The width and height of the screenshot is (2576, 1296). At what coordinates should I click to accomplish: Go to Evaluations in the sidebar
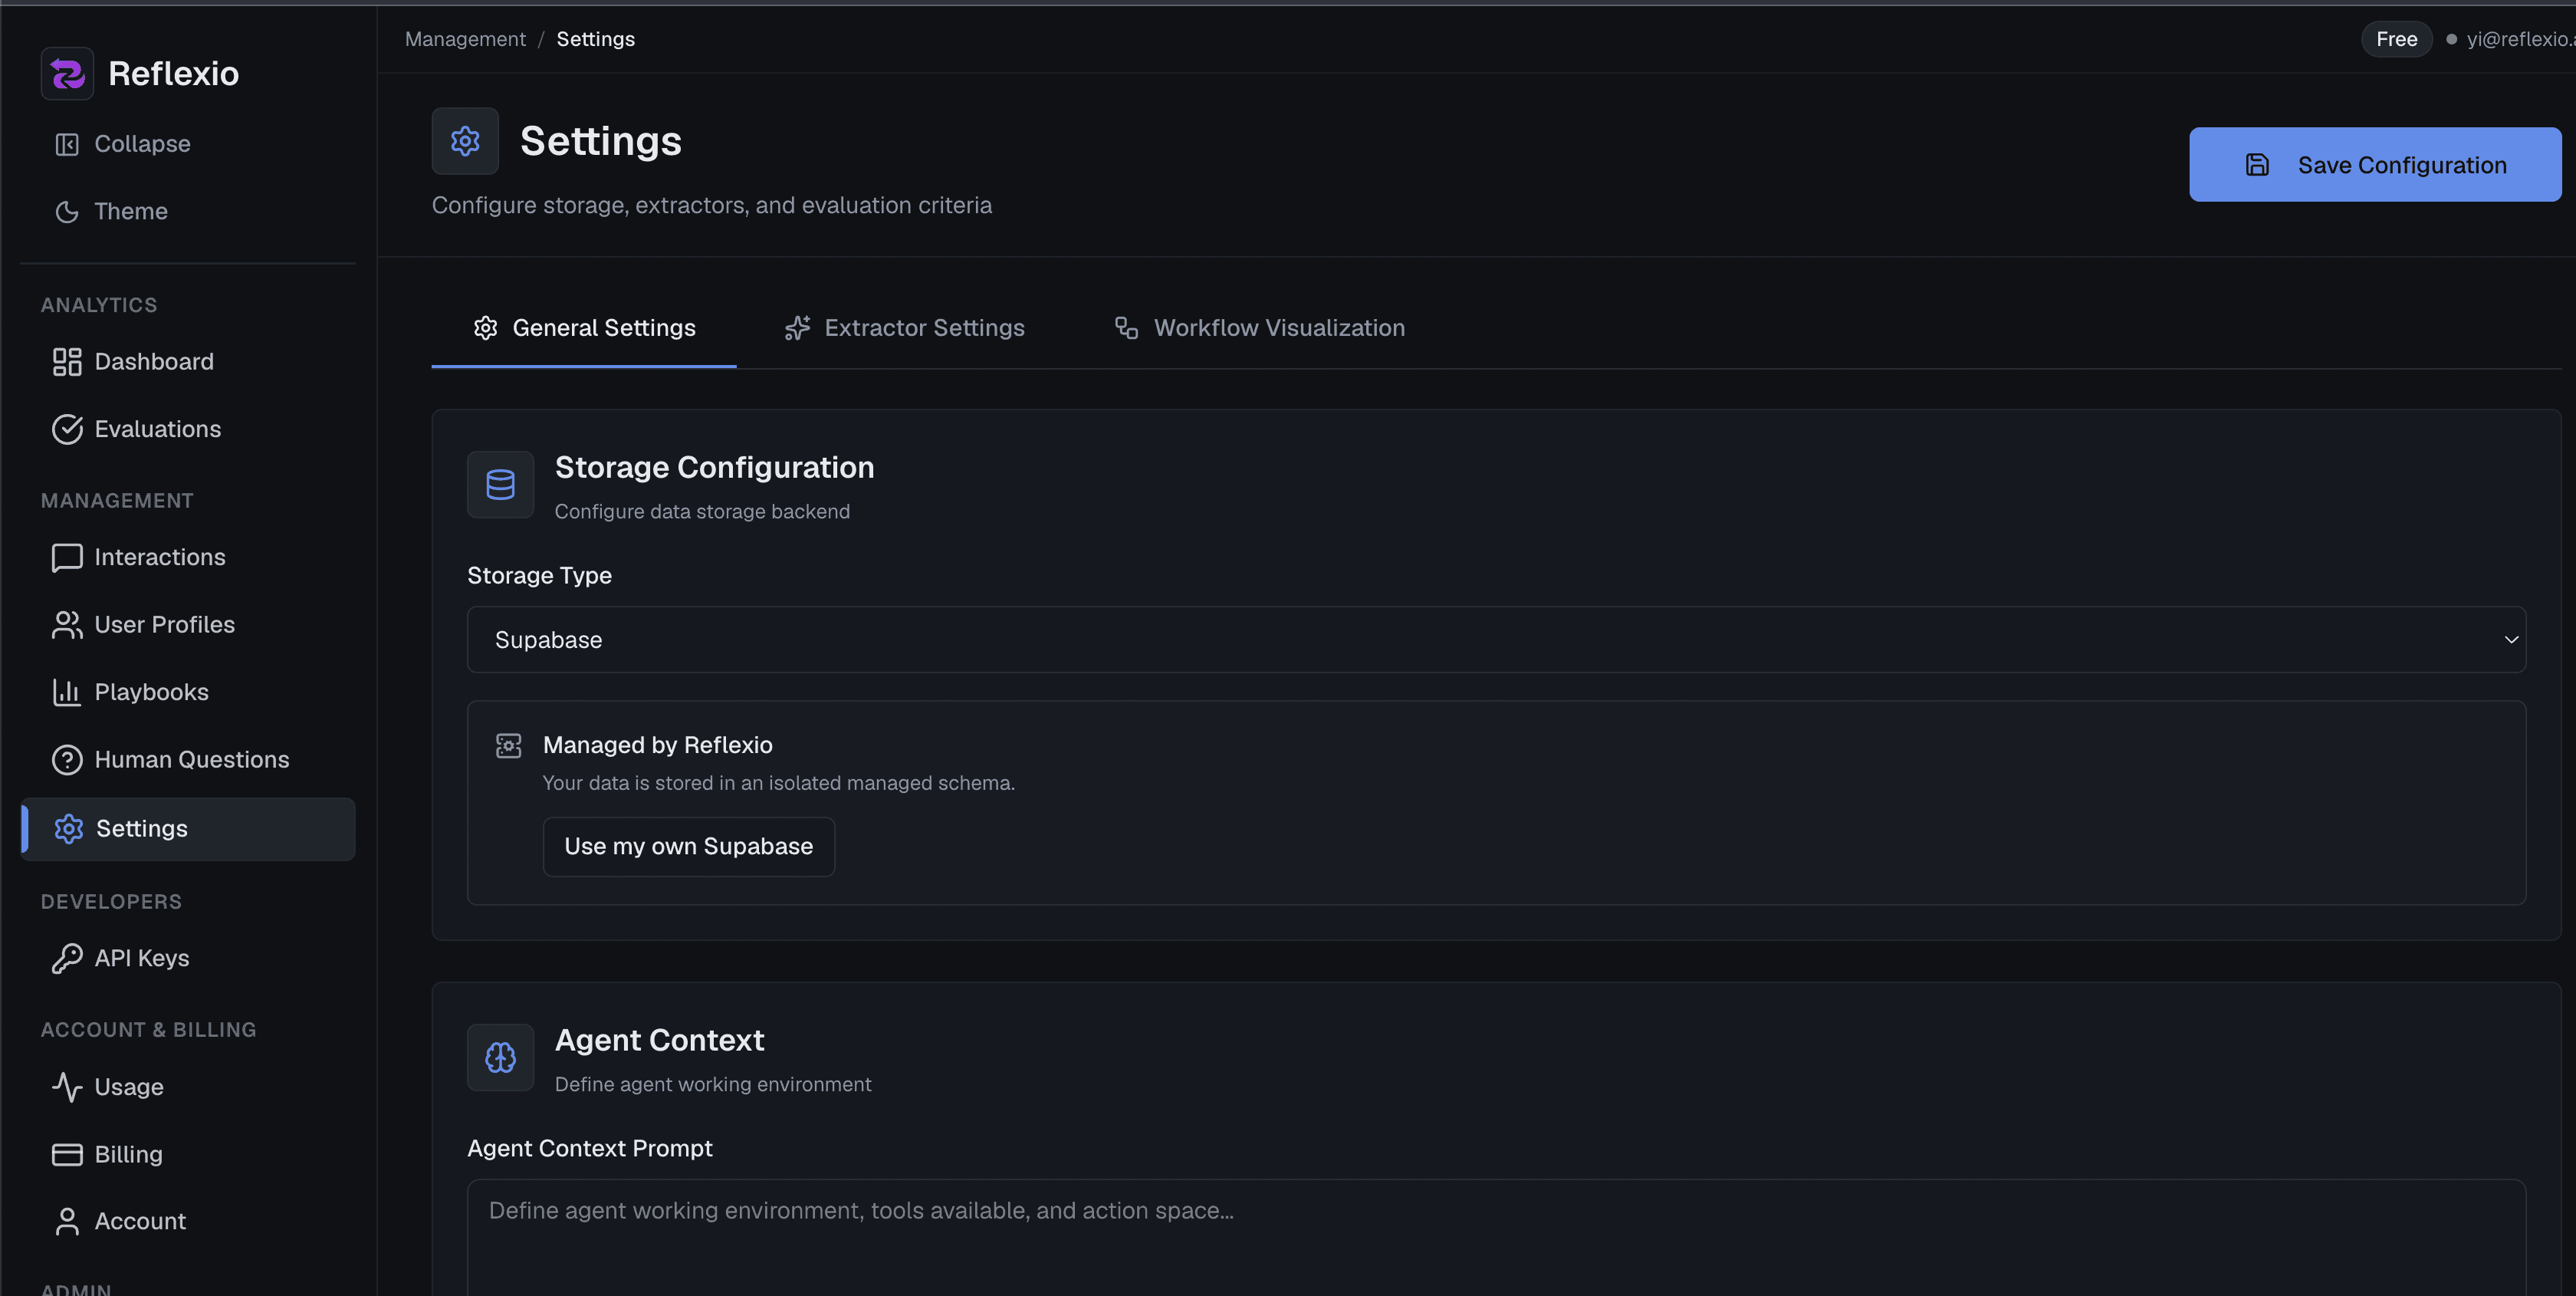[188, 429]
